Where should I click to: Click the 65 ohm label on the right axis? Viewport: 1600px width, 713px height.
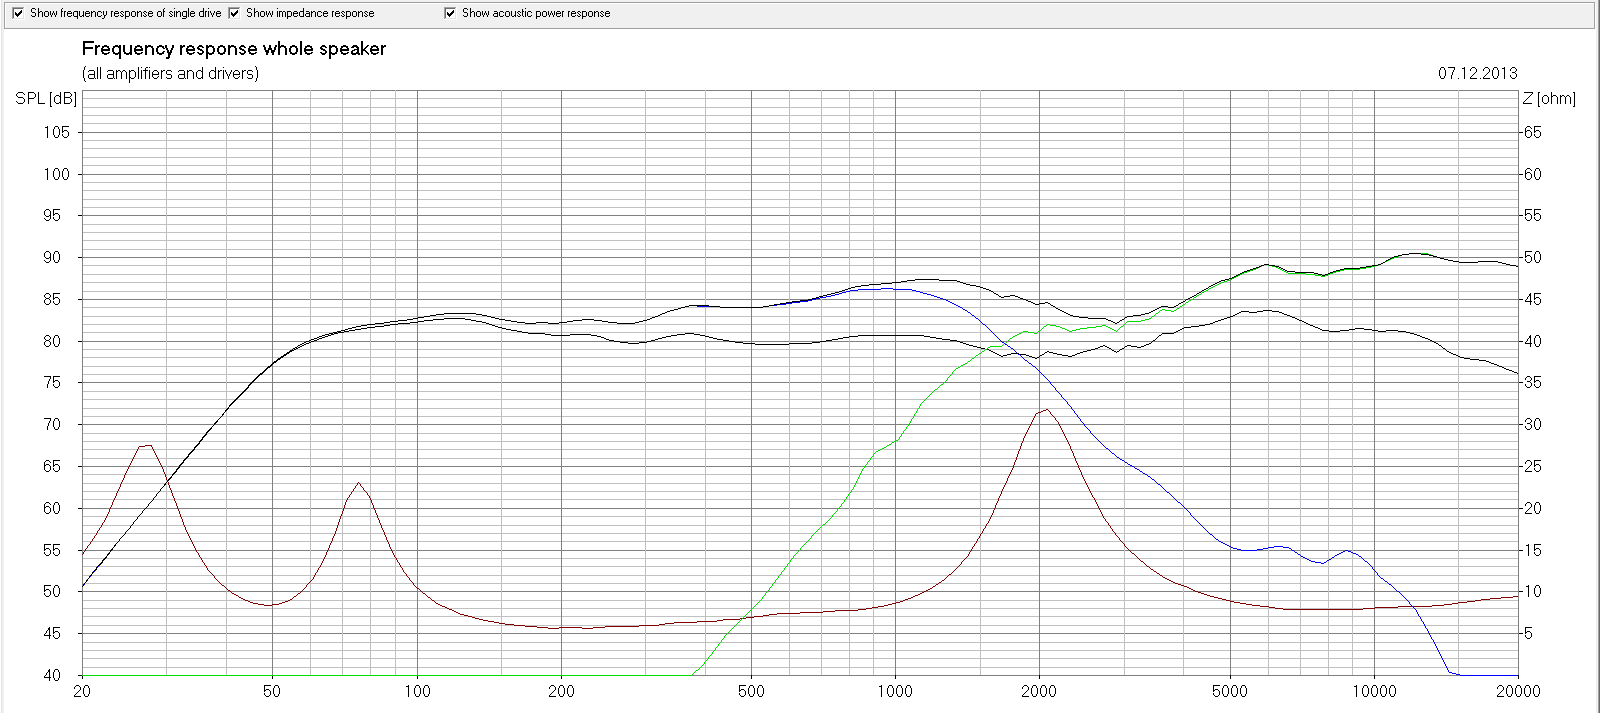1532,132
